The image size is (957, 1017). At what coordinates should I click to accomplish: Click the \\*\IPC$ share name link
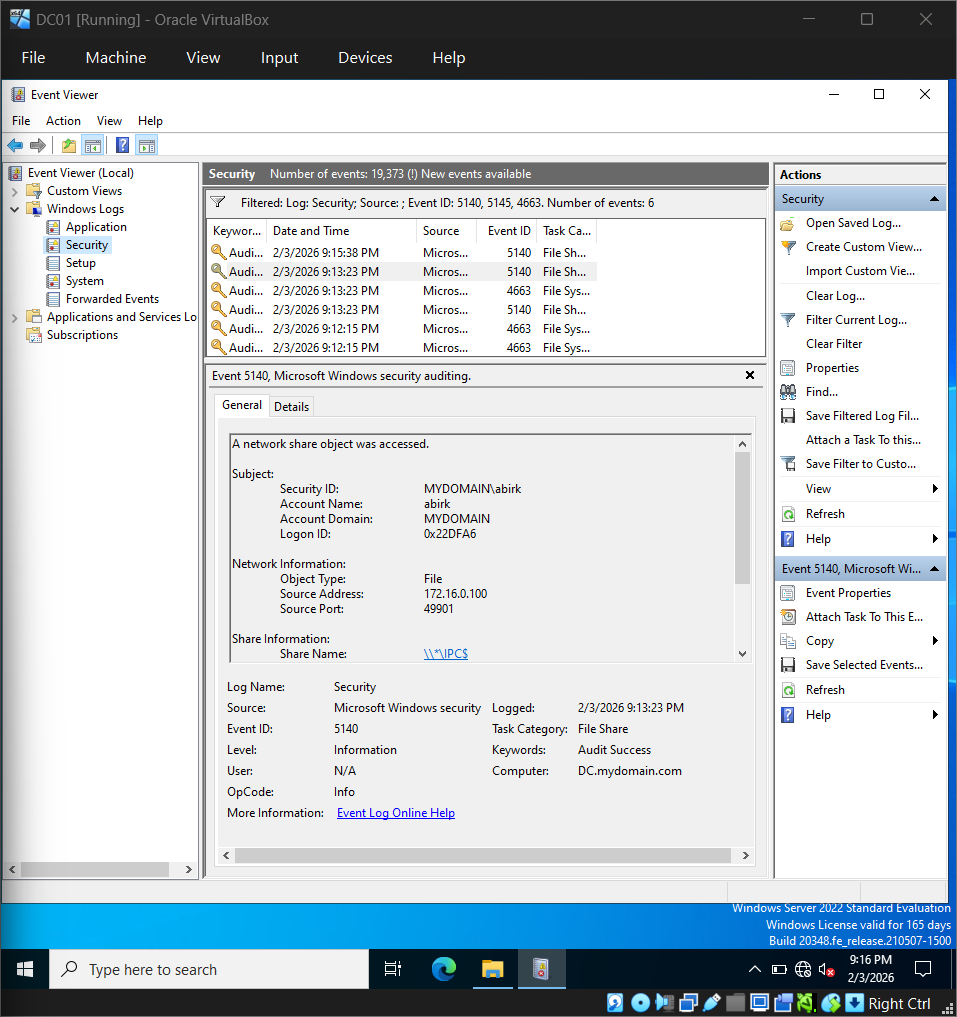point(446,654)
